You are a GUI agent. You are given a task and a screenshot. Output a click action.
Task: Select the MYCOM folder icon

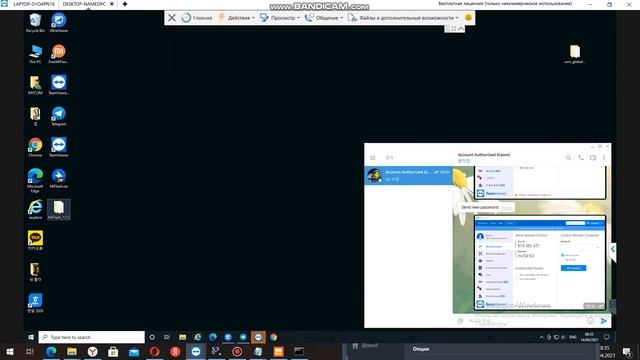35,84
